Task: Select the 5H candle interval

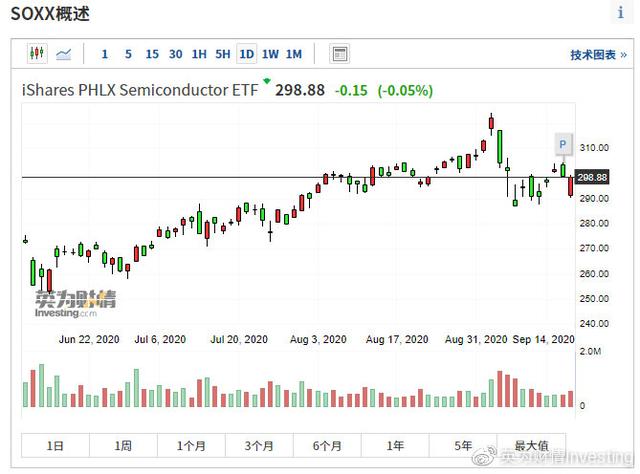Action: click(x=223, y=54)
